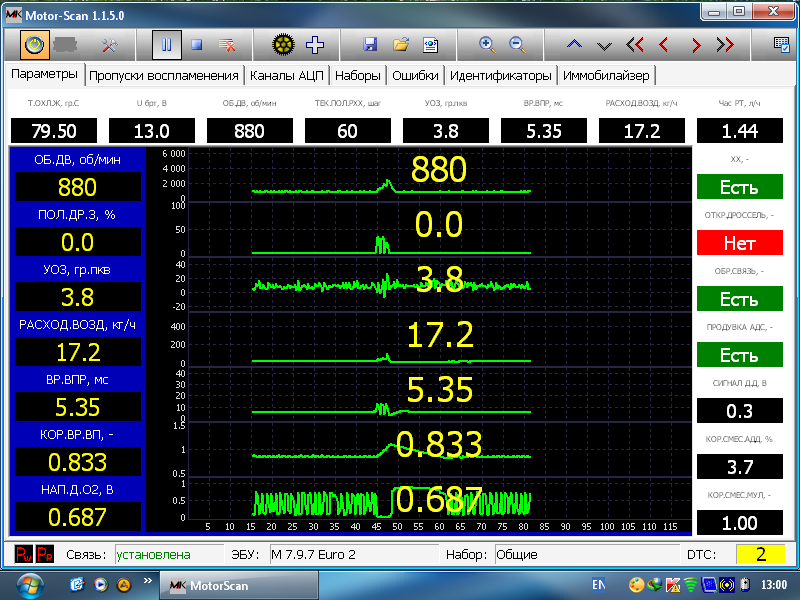
Task: Click the blue up chevron arrow
Action: pos(573,45)
